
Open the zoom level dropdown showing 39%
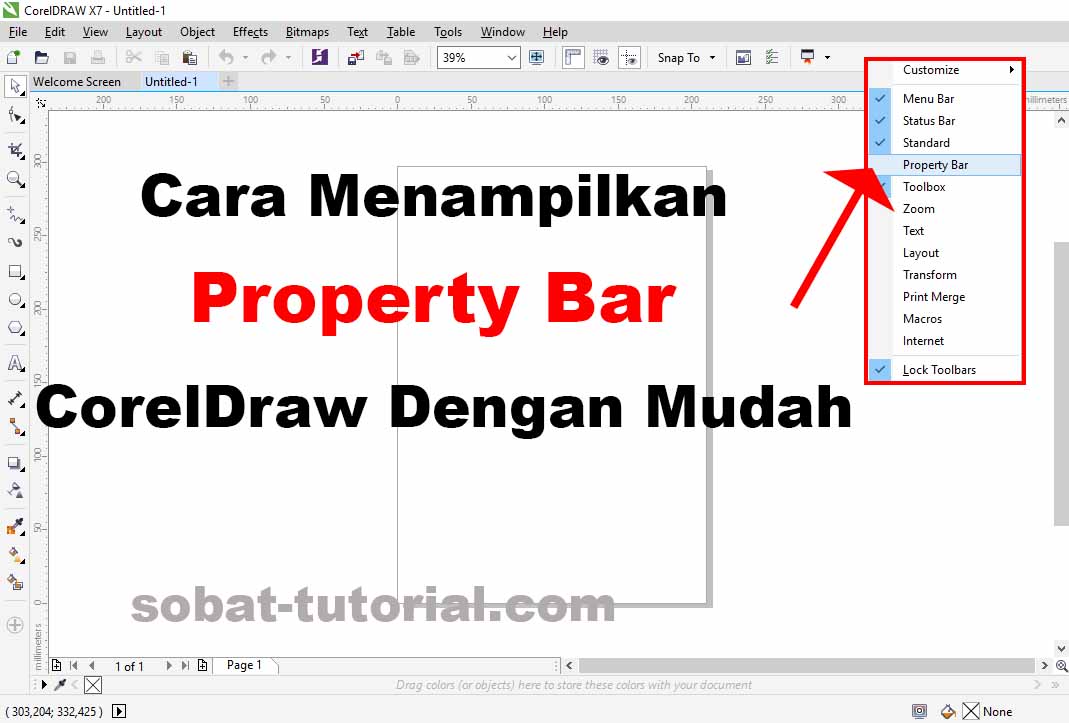pyautogui.click(x=510, y=57)
